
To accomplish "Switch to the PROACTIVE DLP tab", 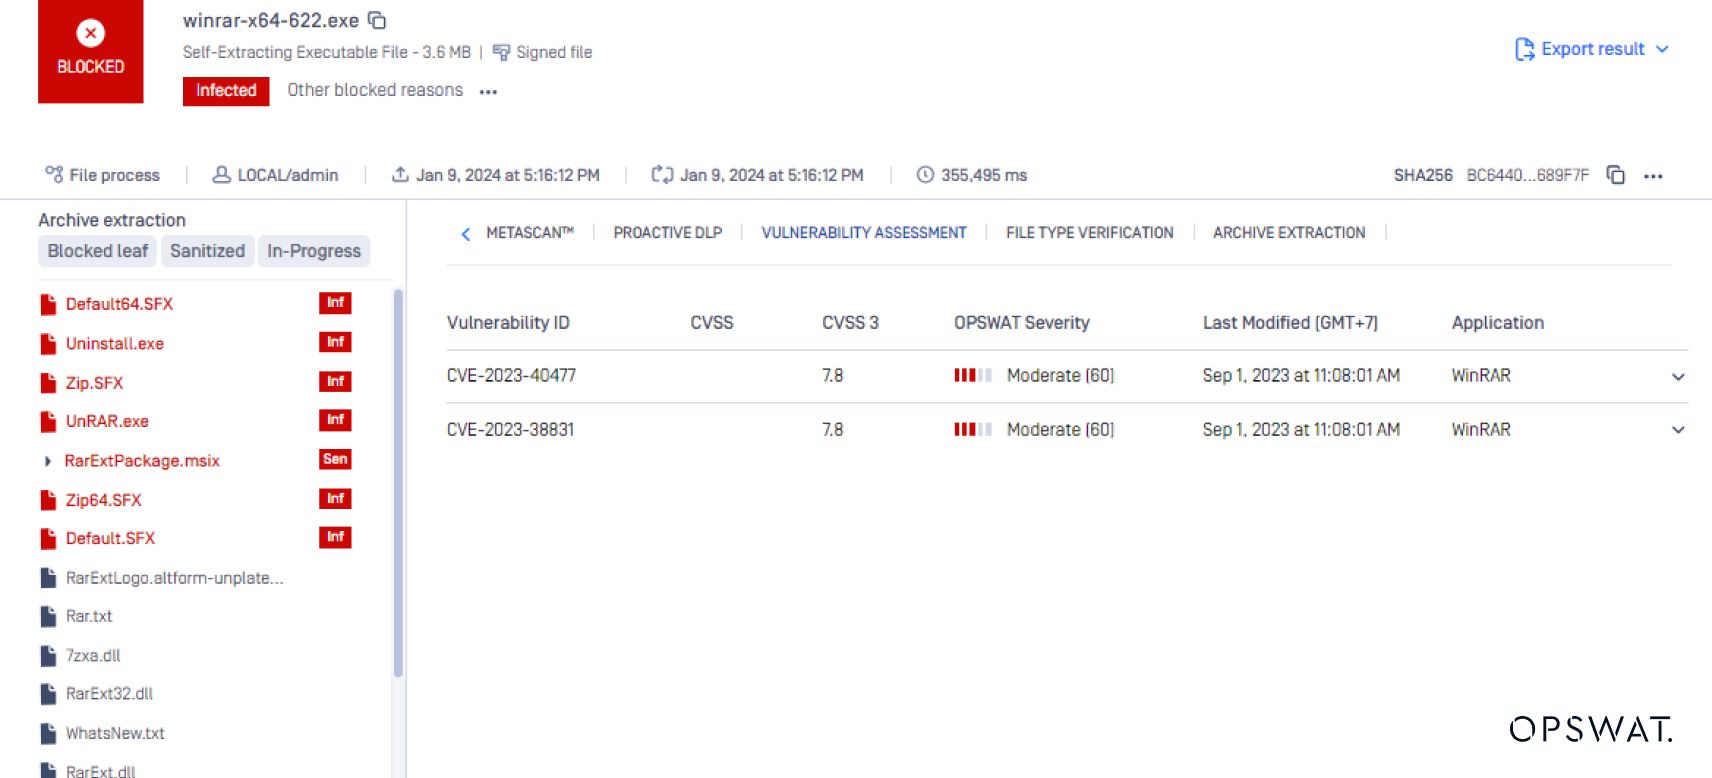I will tap(667, 233).
